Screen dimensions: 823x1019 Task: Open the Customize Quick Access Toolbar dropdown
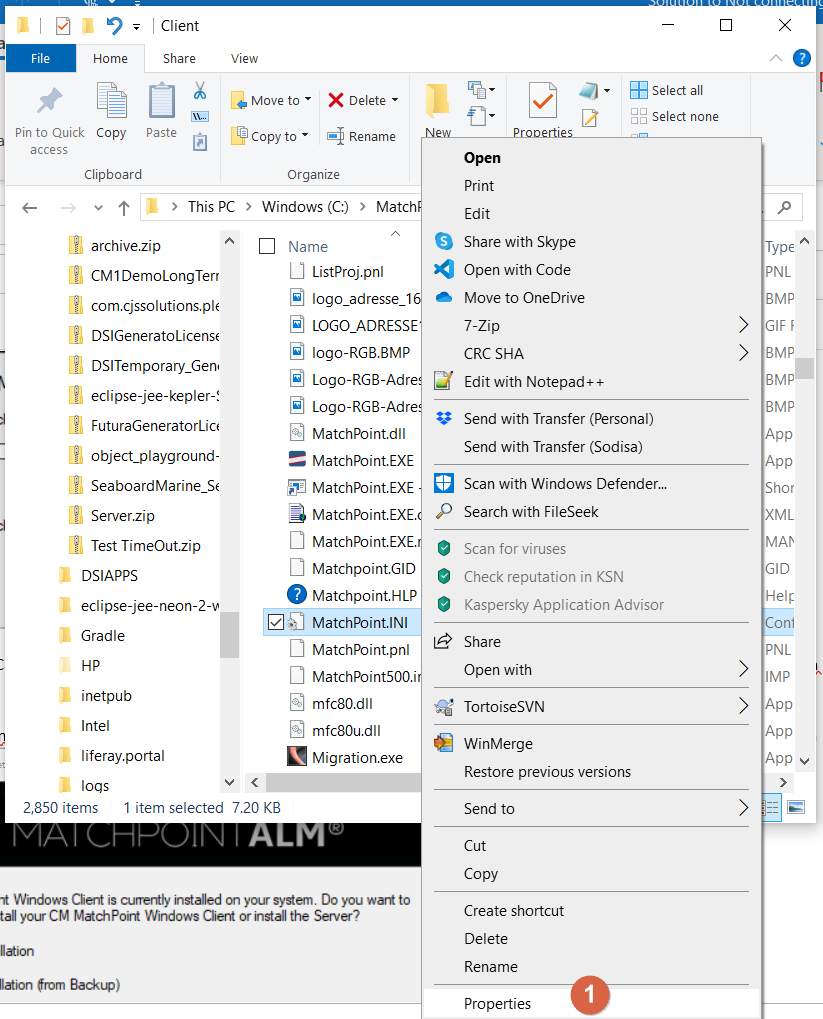(137, 27)
